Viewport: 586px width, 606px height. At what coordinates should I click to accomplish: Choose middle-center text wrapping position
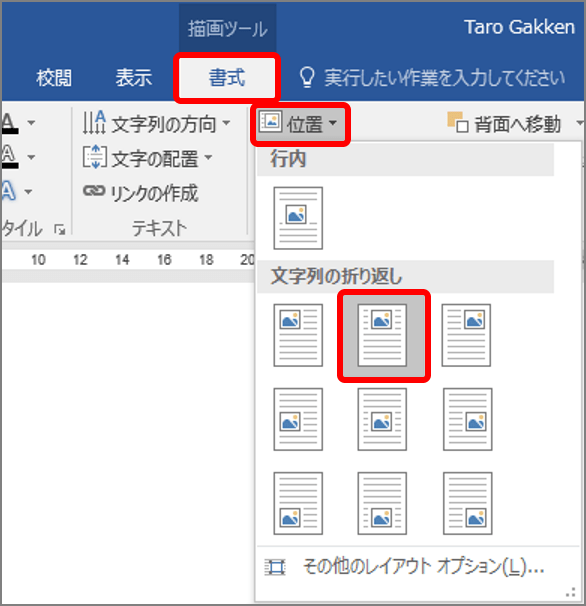(x=382, y=419)
